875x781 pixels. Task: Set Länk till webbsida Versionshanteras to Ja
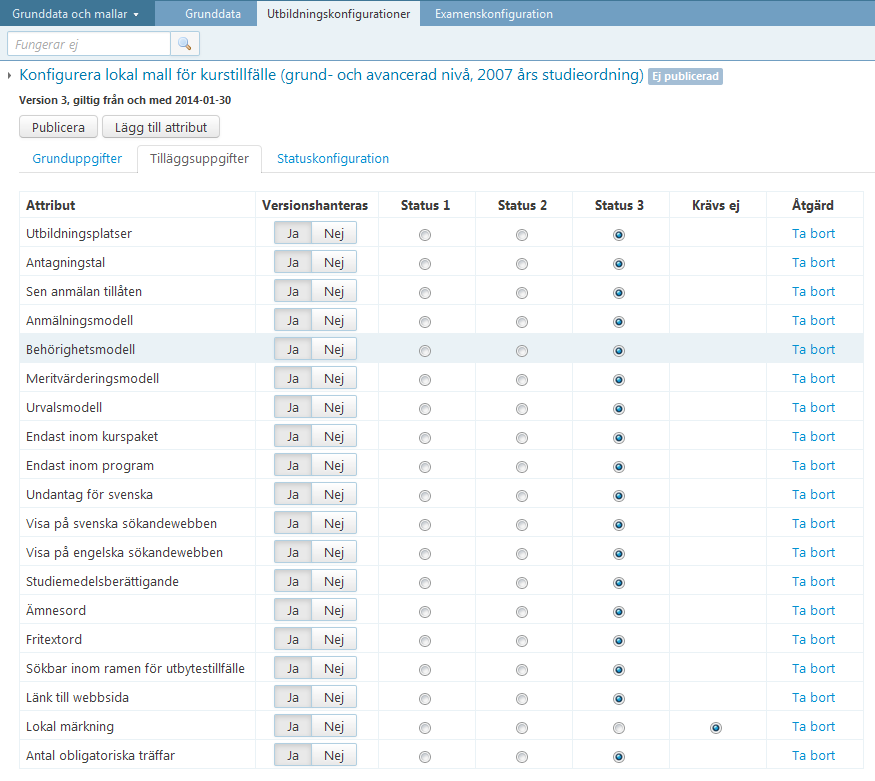pos(292,697)
